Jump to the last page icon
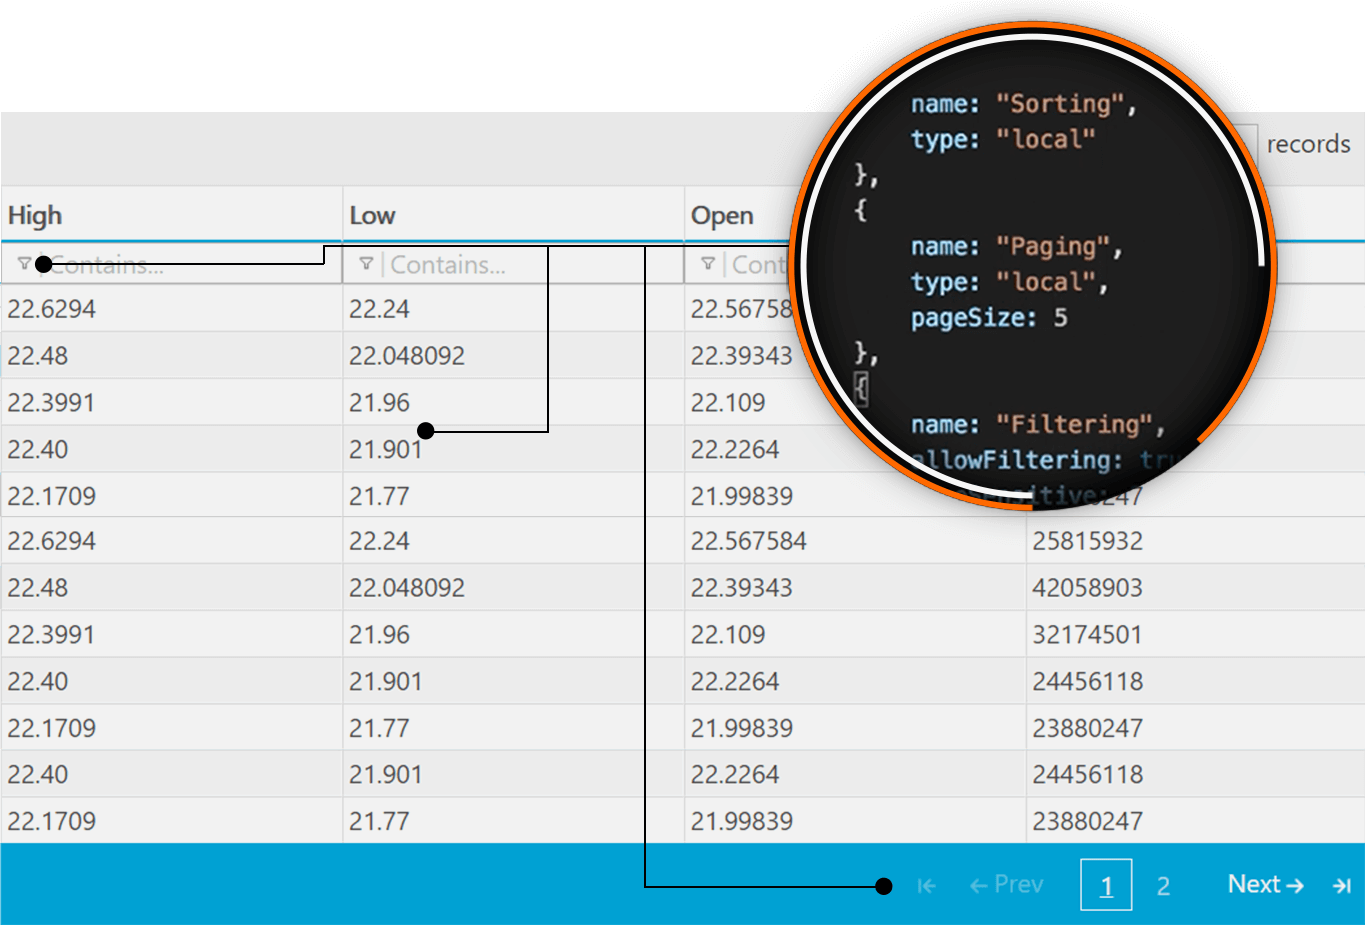 pyautogui.click(x=1342, y=886)
